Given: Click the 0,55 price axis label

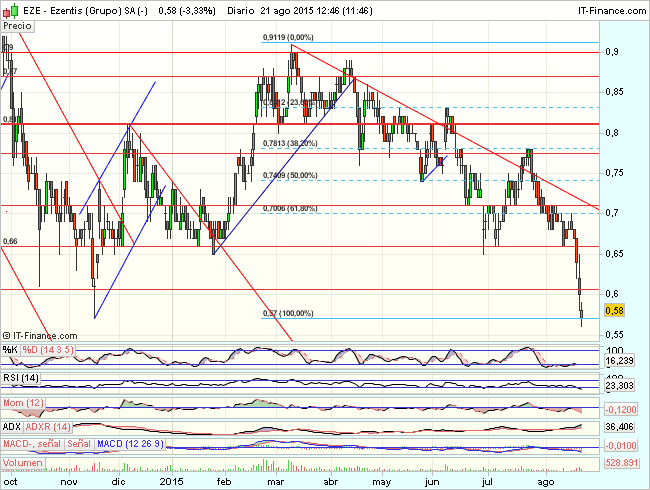Looking at the screenshot, I should (x=614, y=335).
